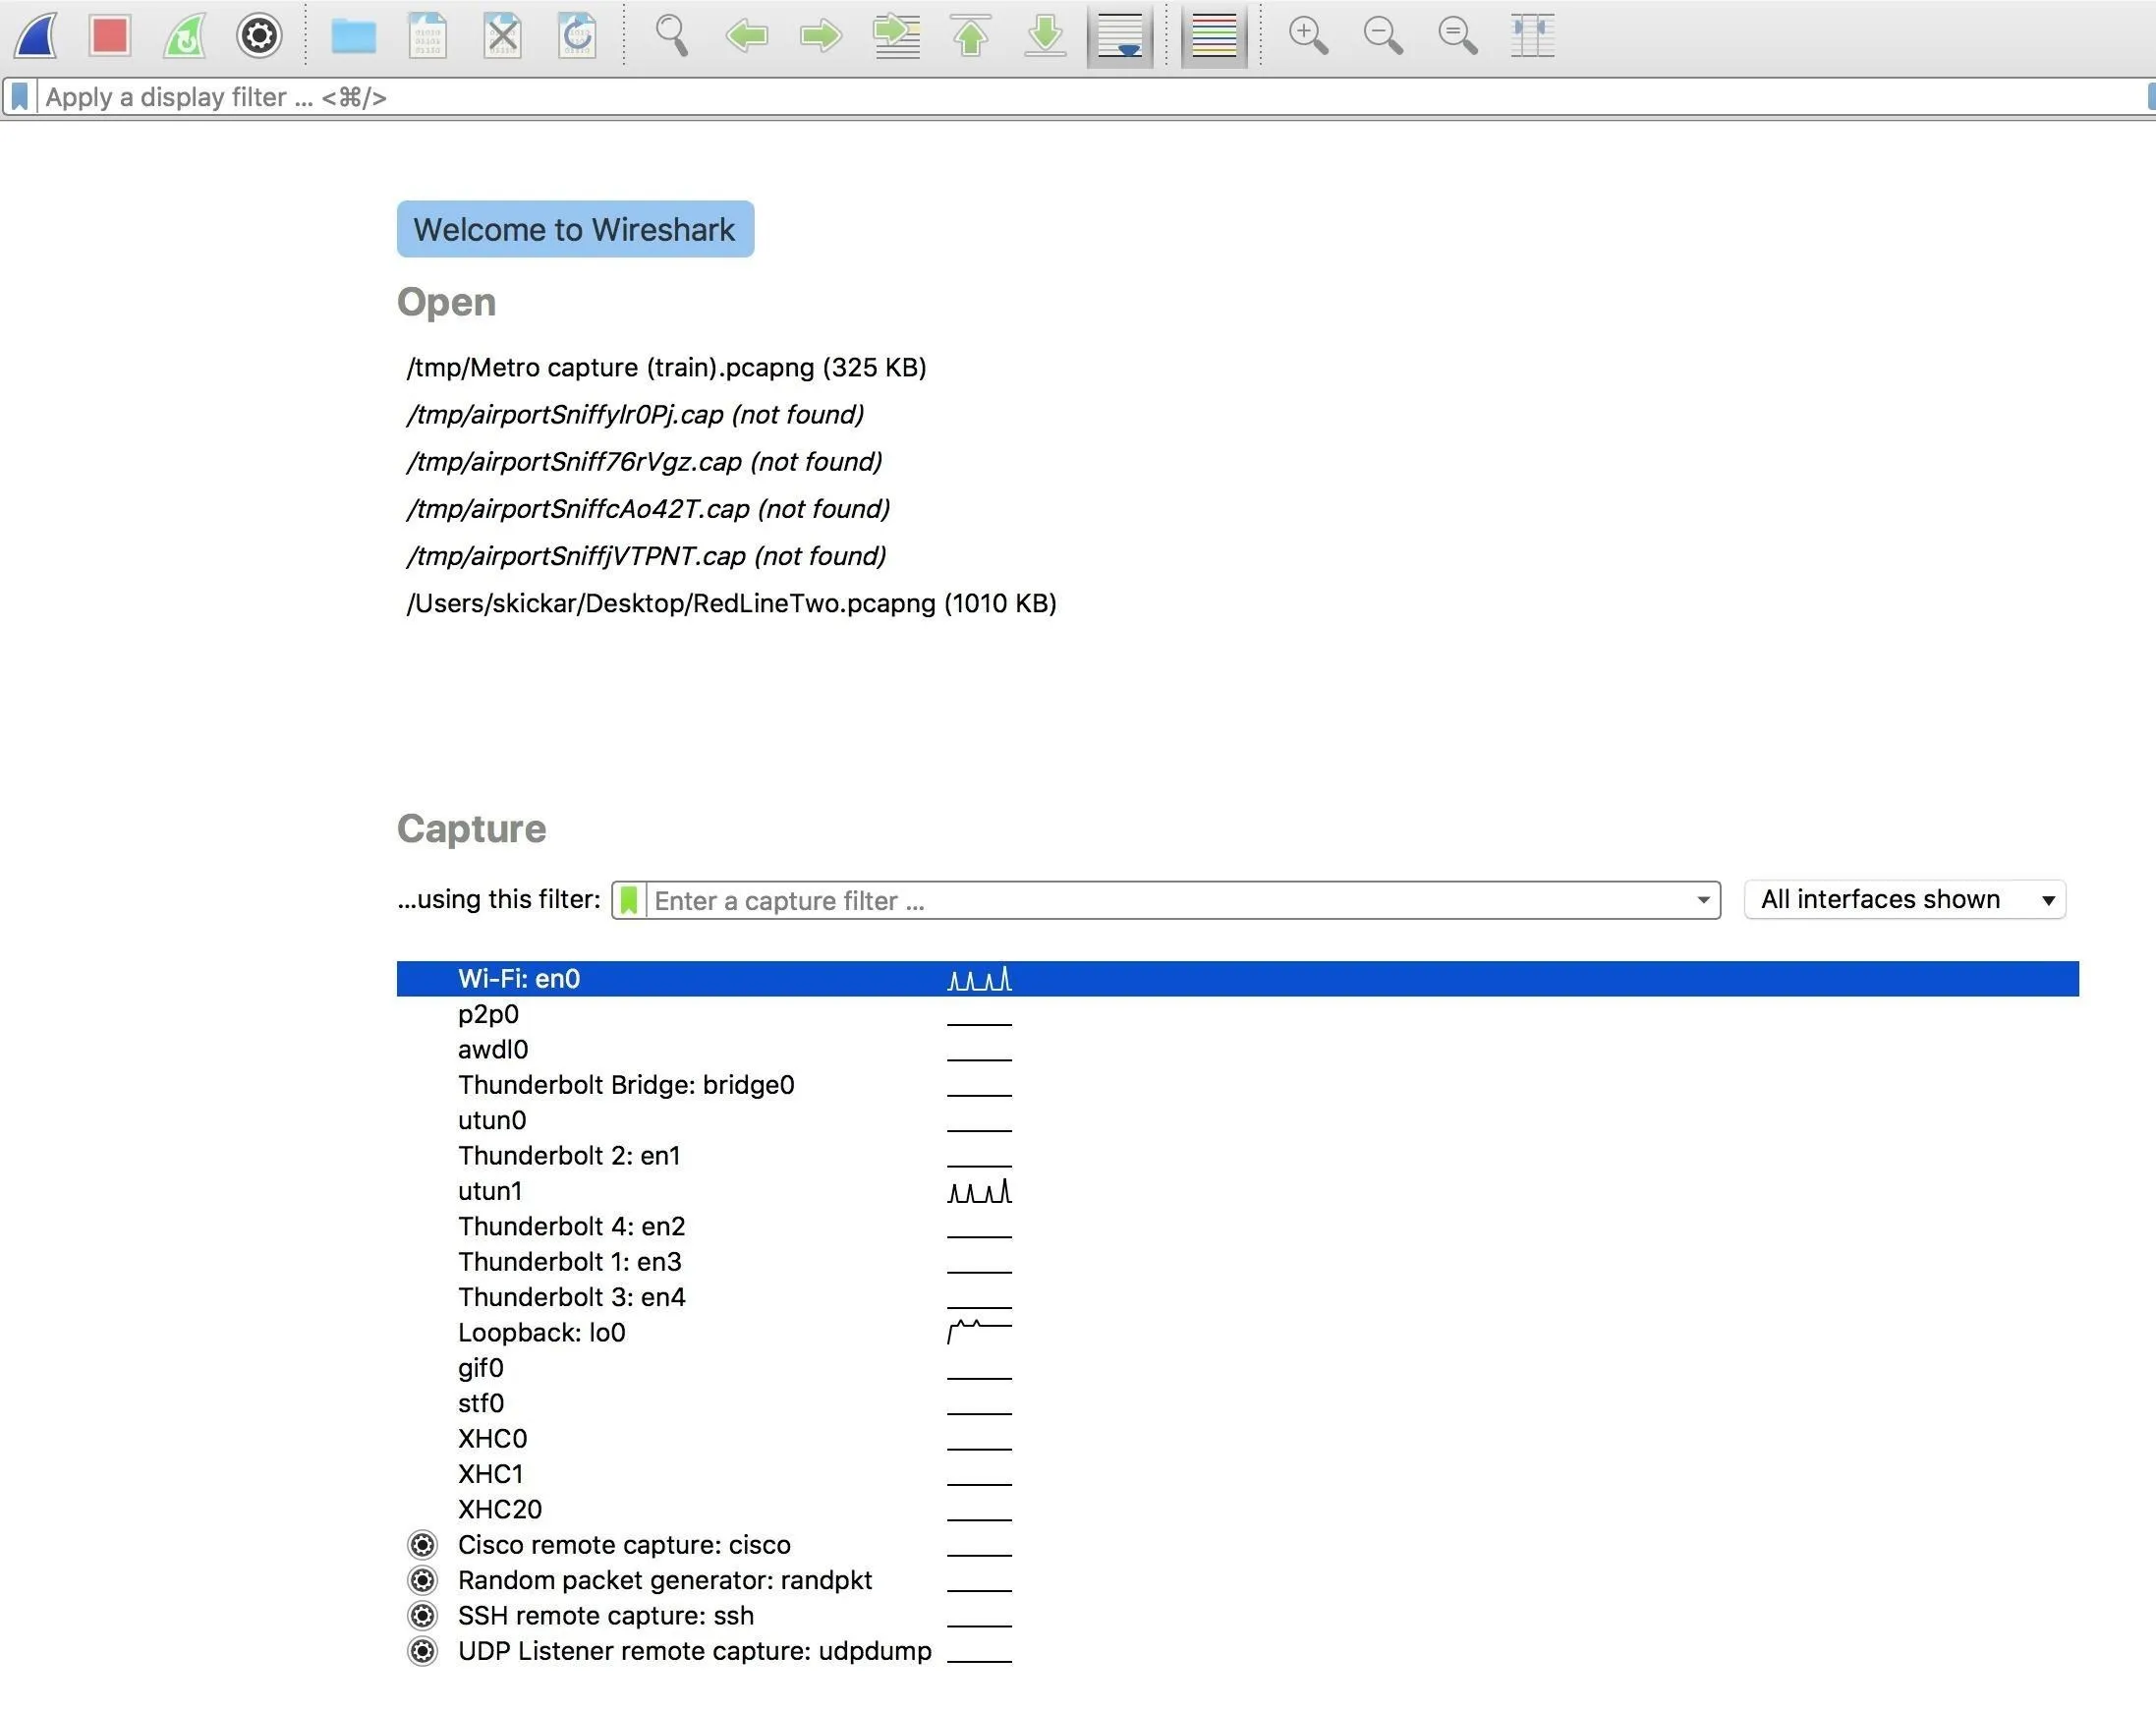Open randpkt generator settings gear
2156x1712 pixels.
[423, 1580]
